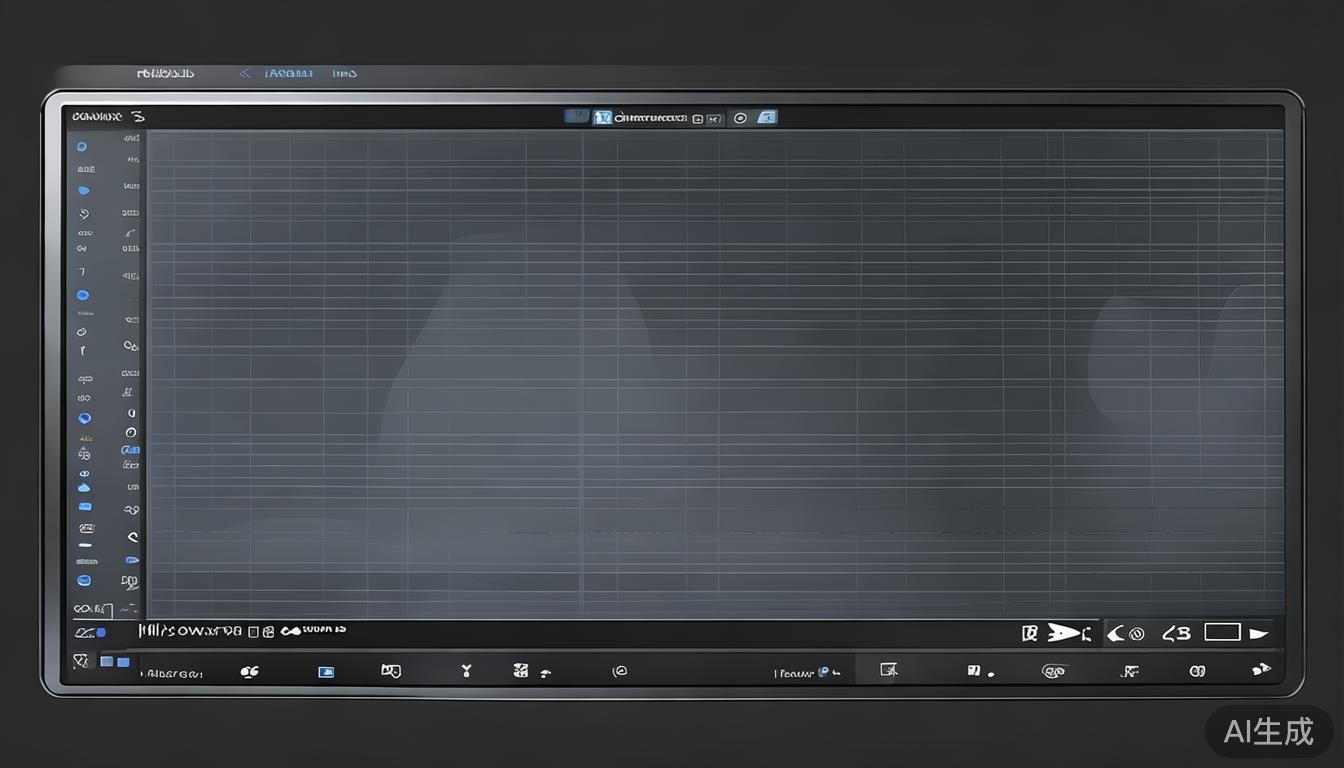Select the second blue tab label above the window

click(x=344, y=73)
